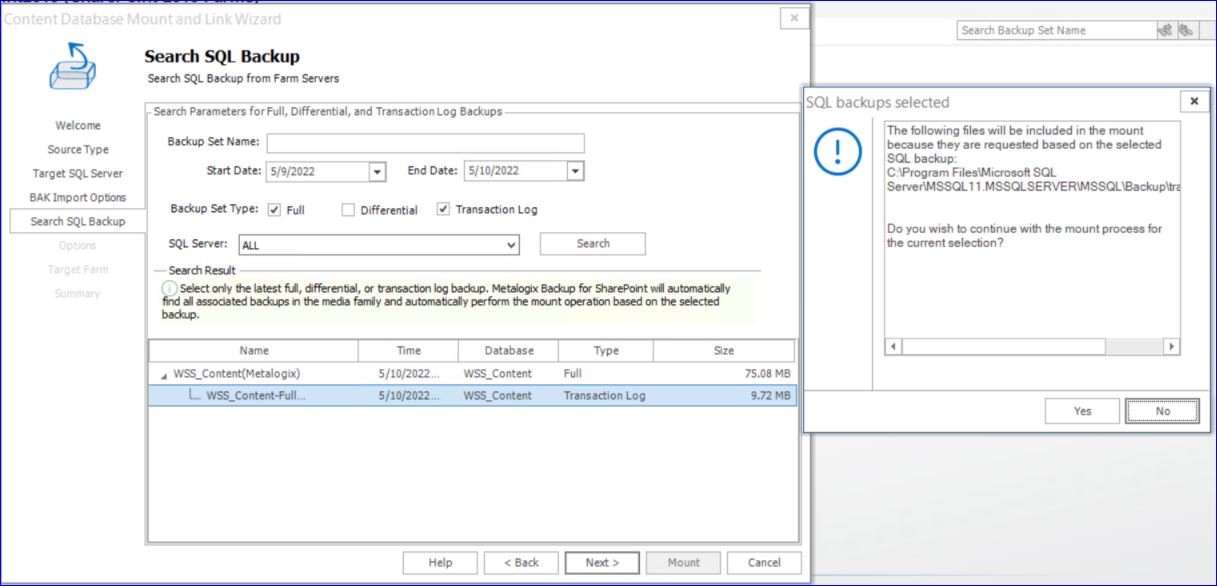Toggle the Full backup set type checkbox

(x=275, y=210)
